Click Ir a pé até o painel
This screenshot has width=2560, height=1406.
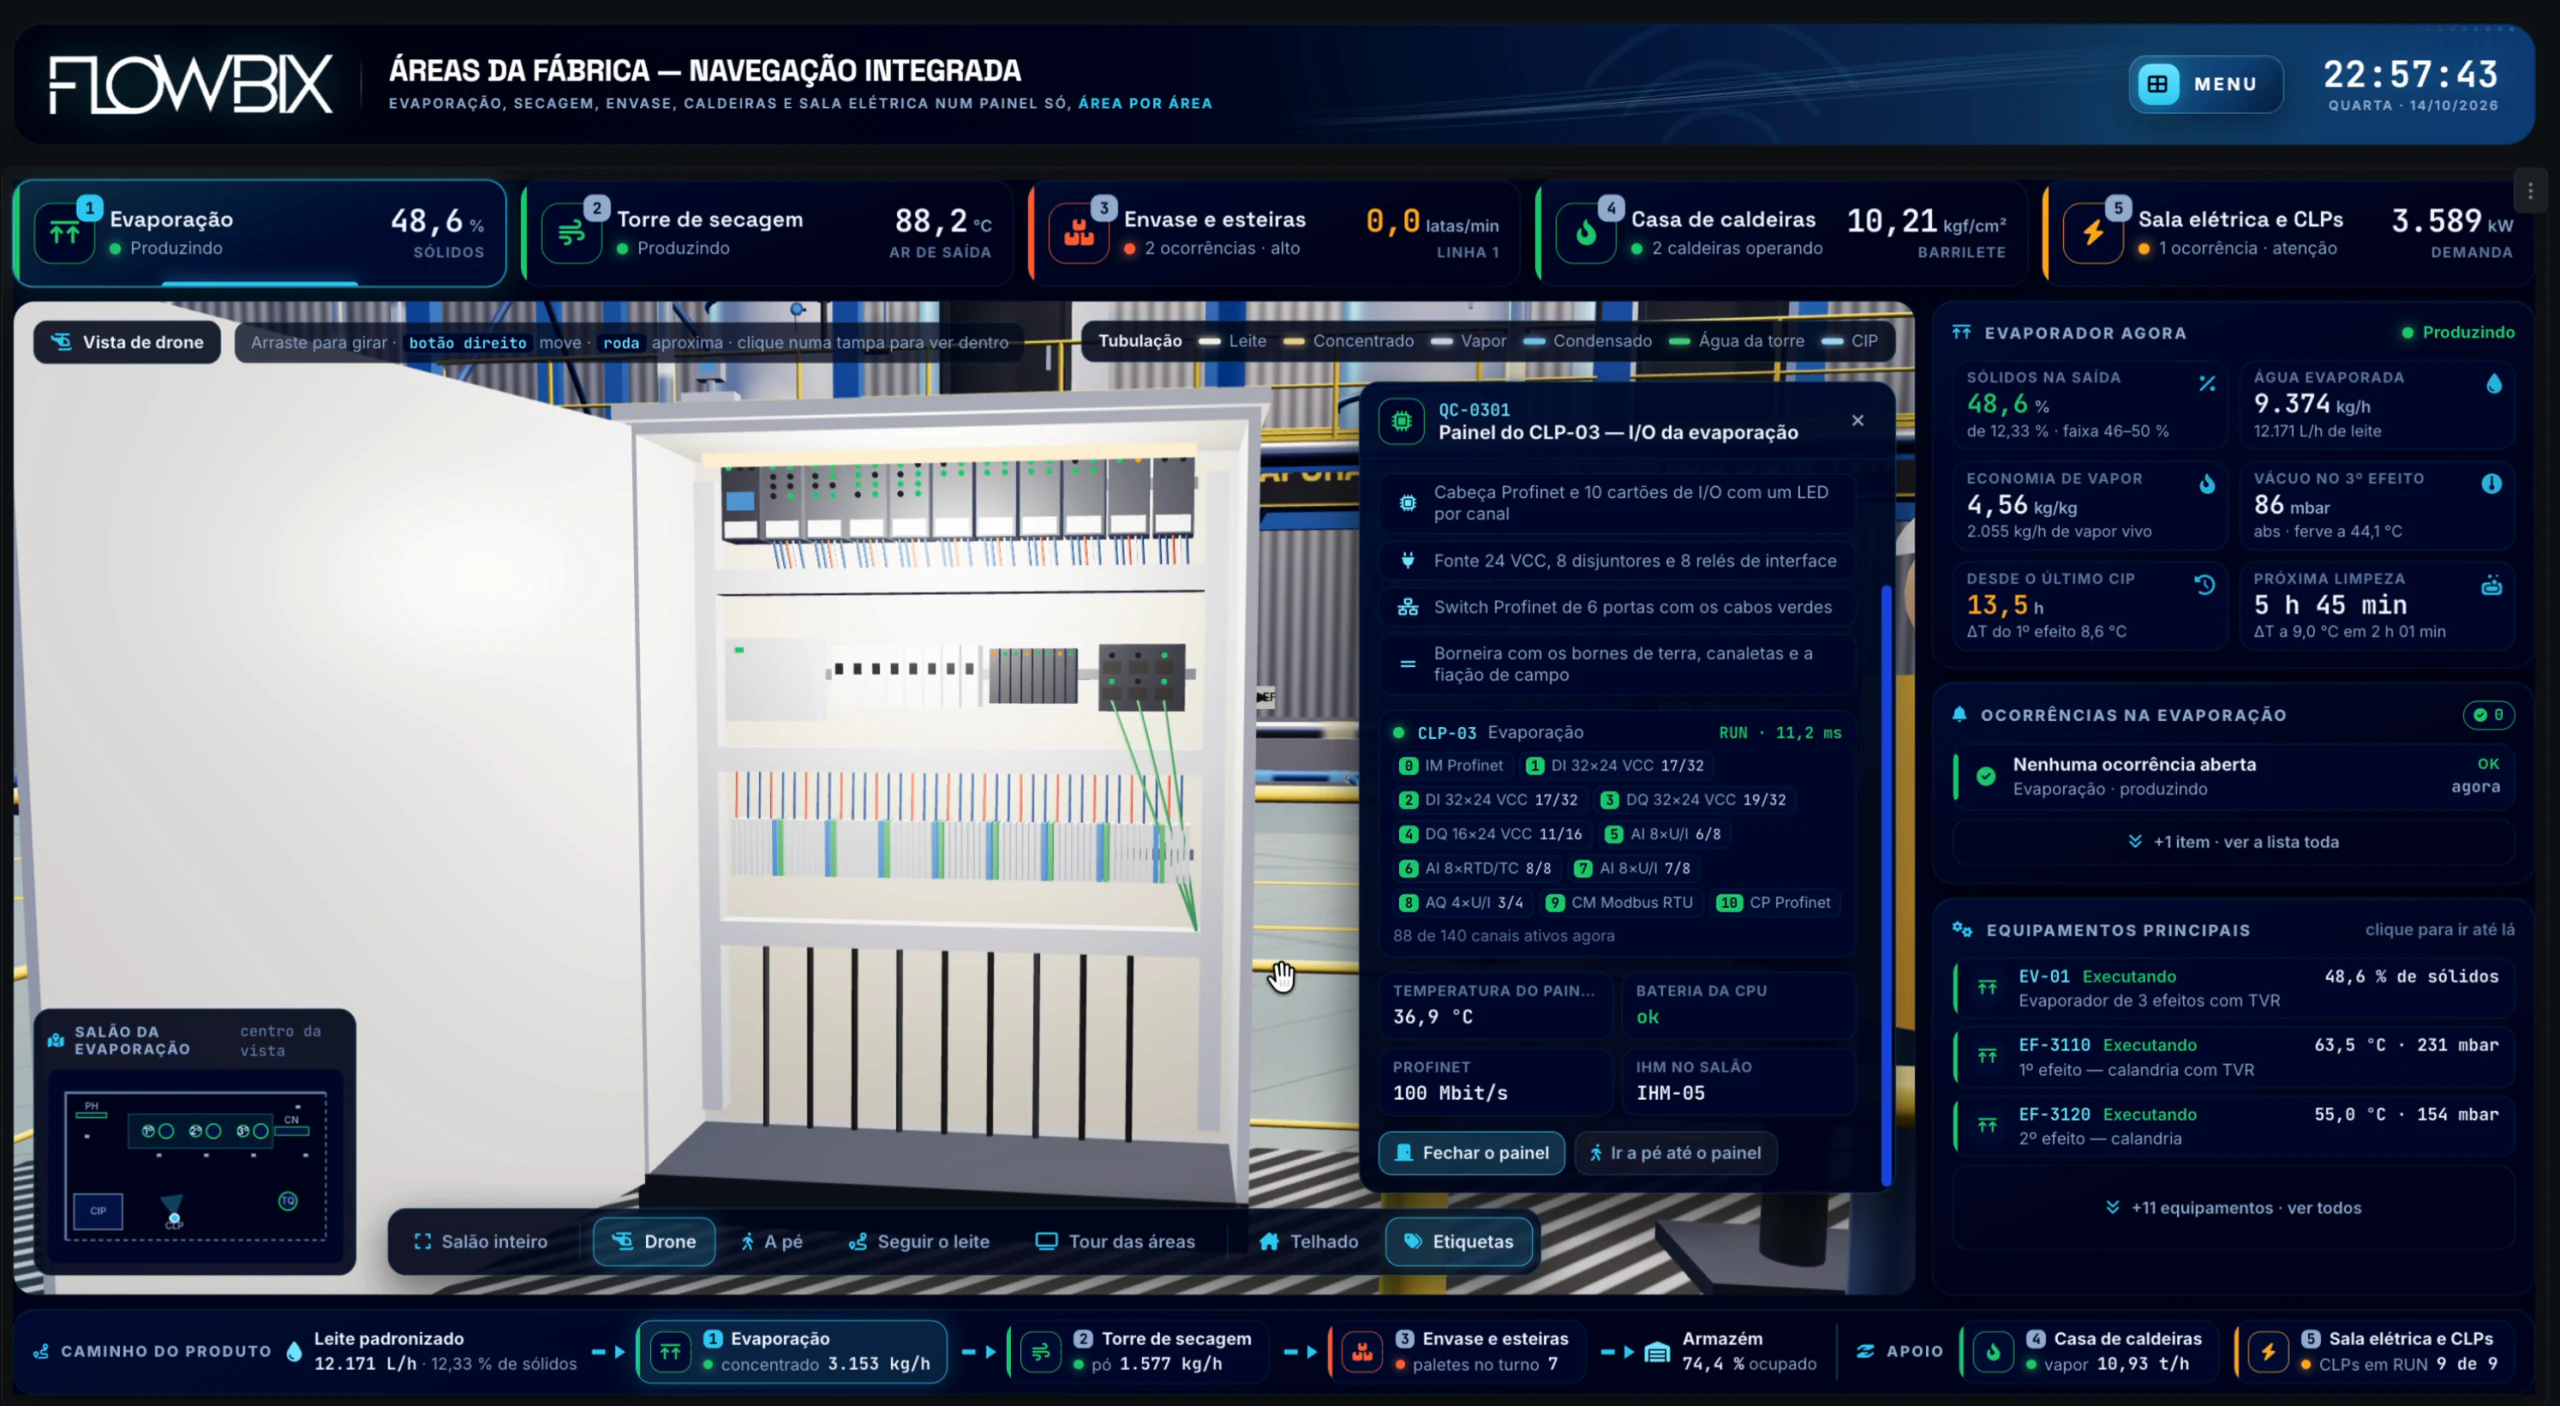[x=1676, y=1153]
